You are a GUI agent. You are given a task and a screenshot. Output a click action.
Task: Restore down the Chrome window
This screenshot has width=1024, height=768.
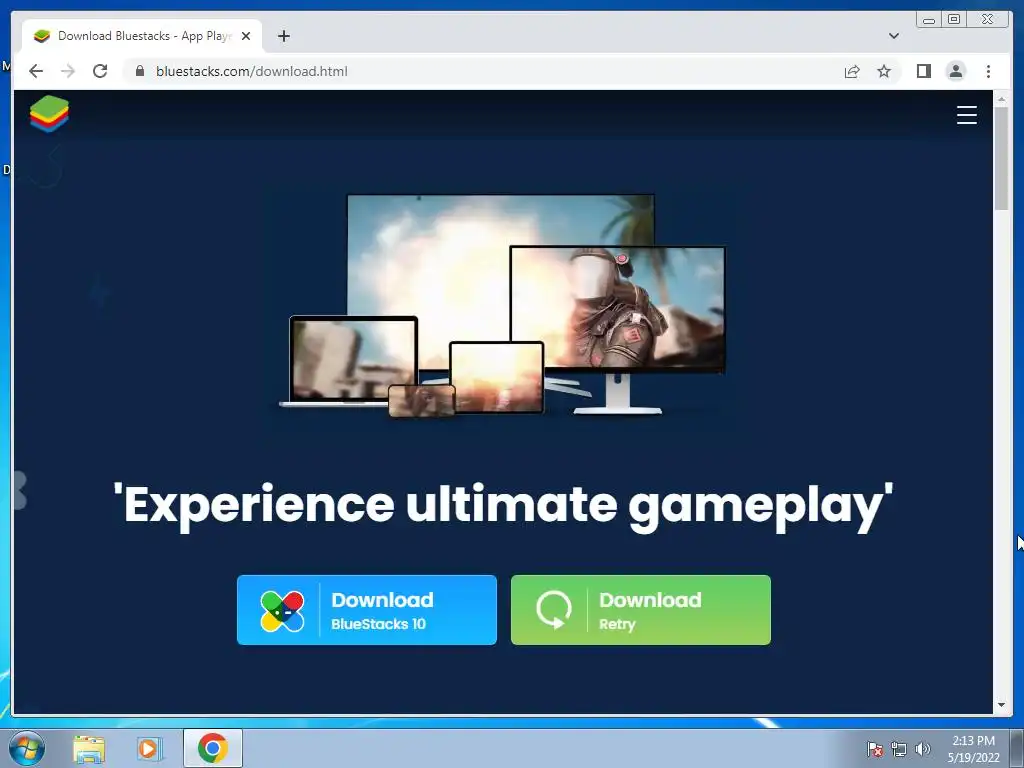953,20
